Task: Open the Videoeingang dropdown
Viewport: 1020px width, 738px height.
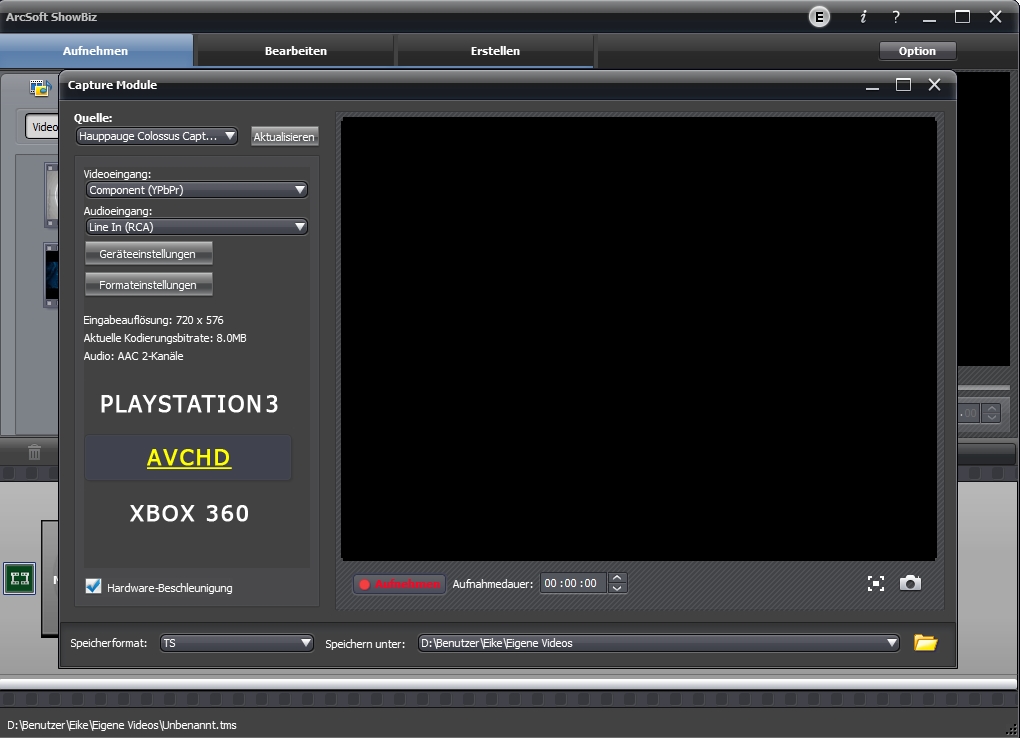Action: click(x=196, y=190)
